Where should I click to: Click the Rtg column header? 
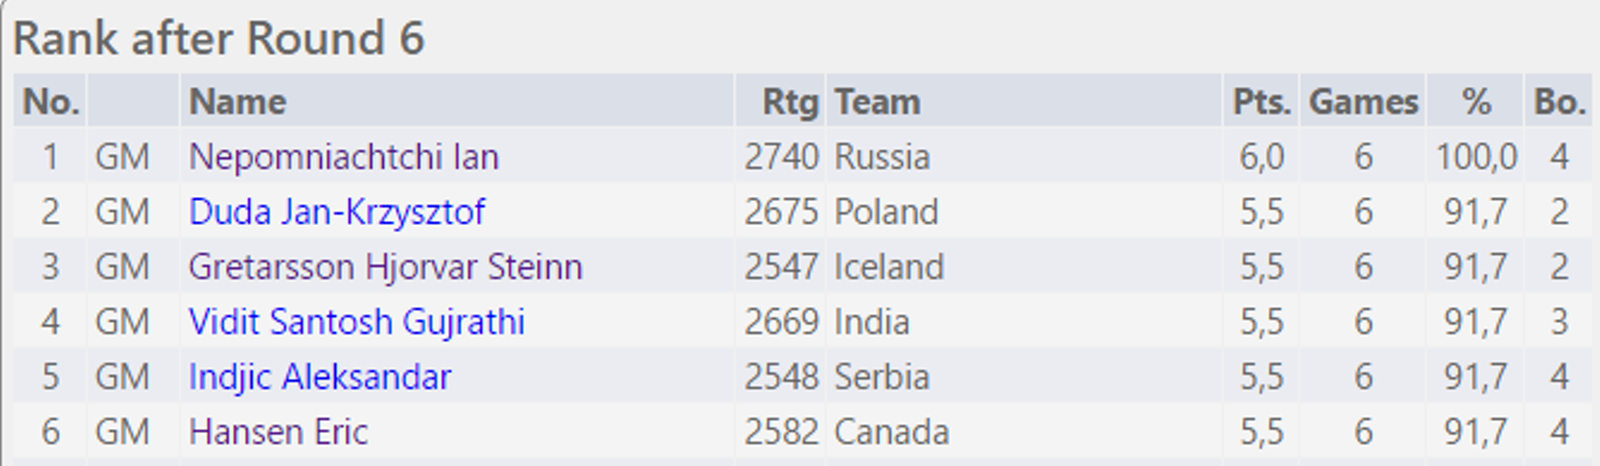pos(790,102)
